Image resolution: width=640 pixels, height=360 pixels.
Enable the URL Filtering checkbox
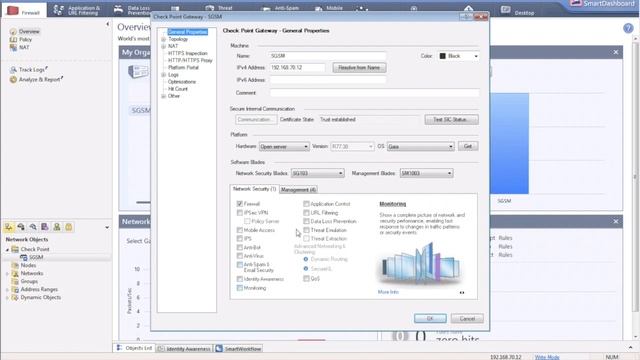point(306,213)
